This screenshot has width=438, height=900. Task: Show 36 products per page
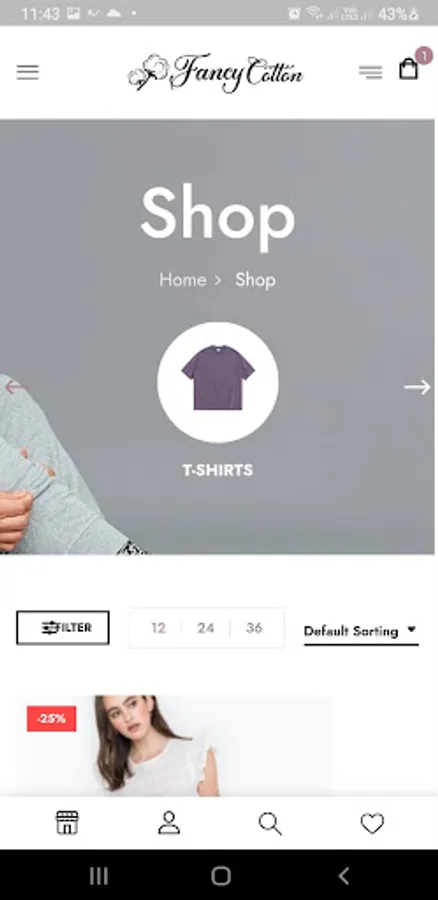tap(254, 628)
